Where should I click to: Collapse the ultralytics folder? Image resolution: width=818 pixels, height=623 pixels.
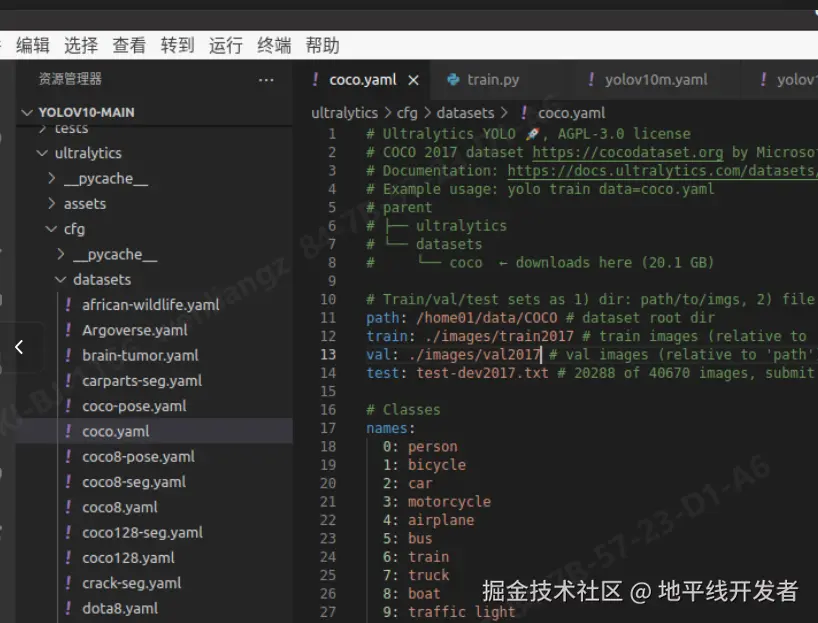42,153
